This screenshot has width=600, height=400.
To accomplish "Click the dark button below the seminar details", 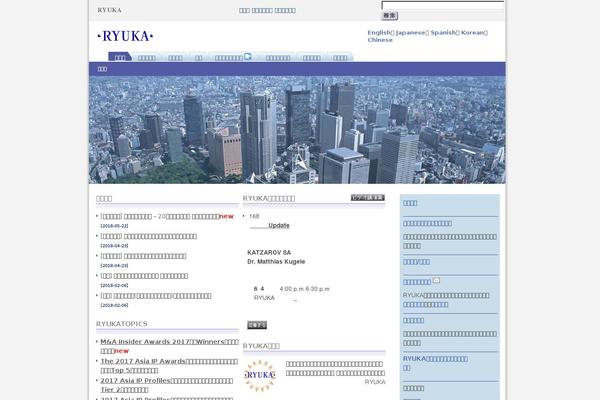I will click(x=257, y=325).
